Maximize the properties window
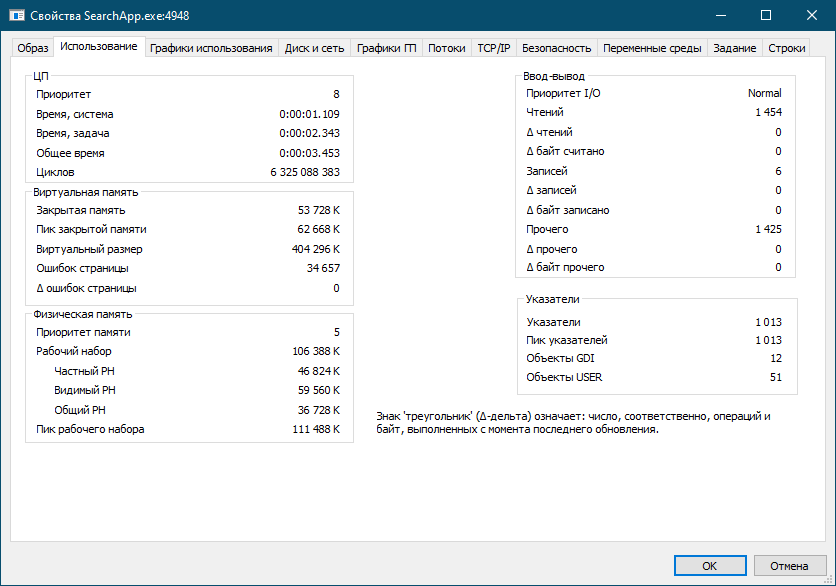Screen dimensions: 836x586 pyautogui.click(x=766, y=15)
